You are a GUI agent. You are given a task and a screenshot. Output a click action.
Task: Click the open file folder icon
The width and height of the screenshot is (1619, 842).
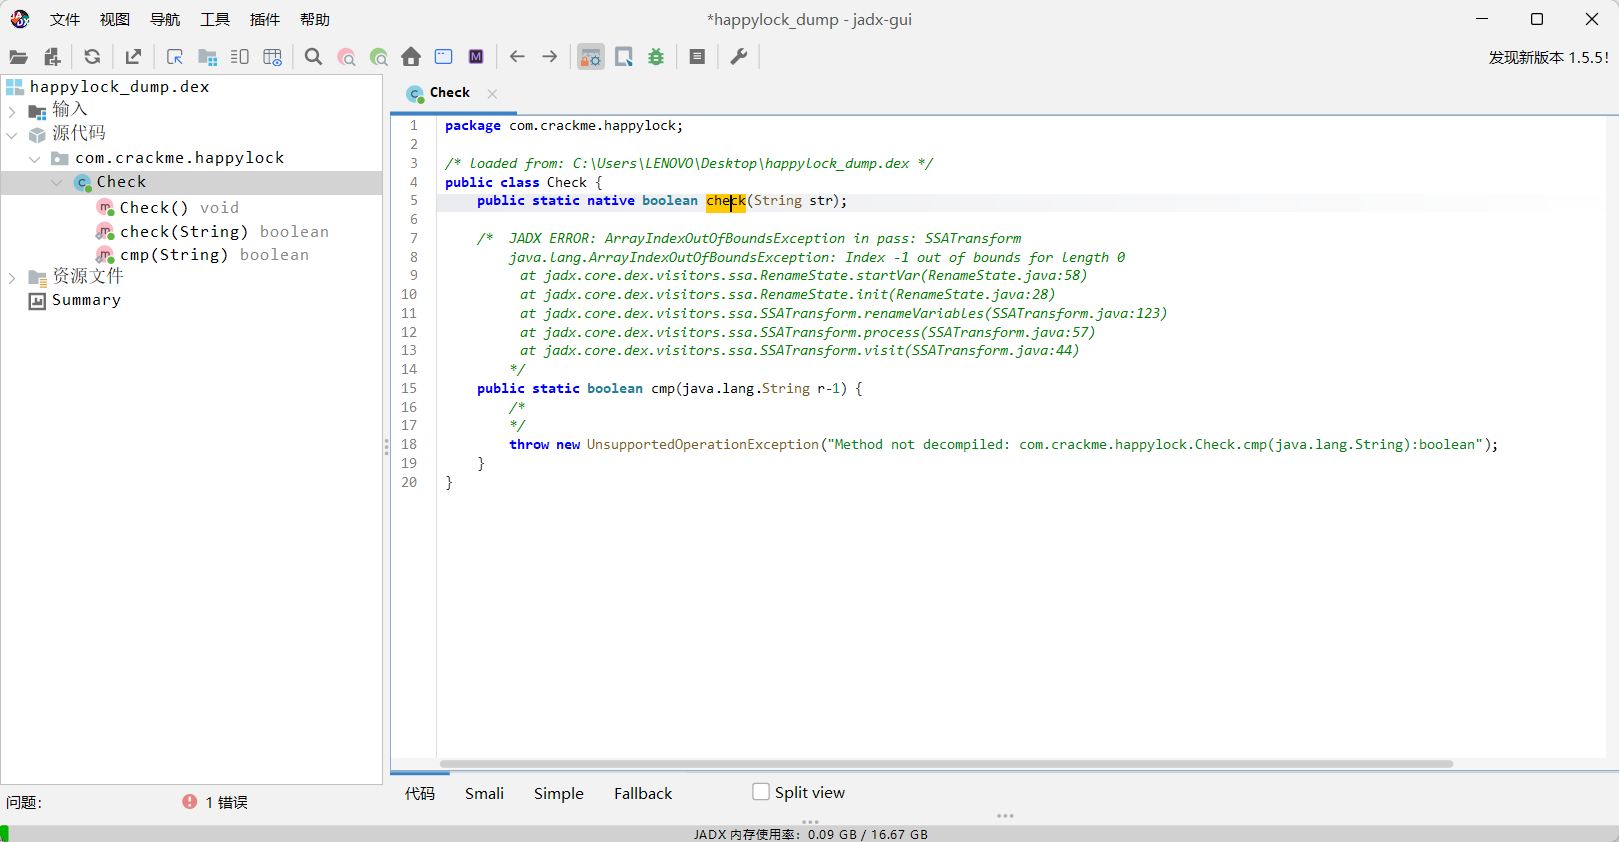(x=18, y=57)
